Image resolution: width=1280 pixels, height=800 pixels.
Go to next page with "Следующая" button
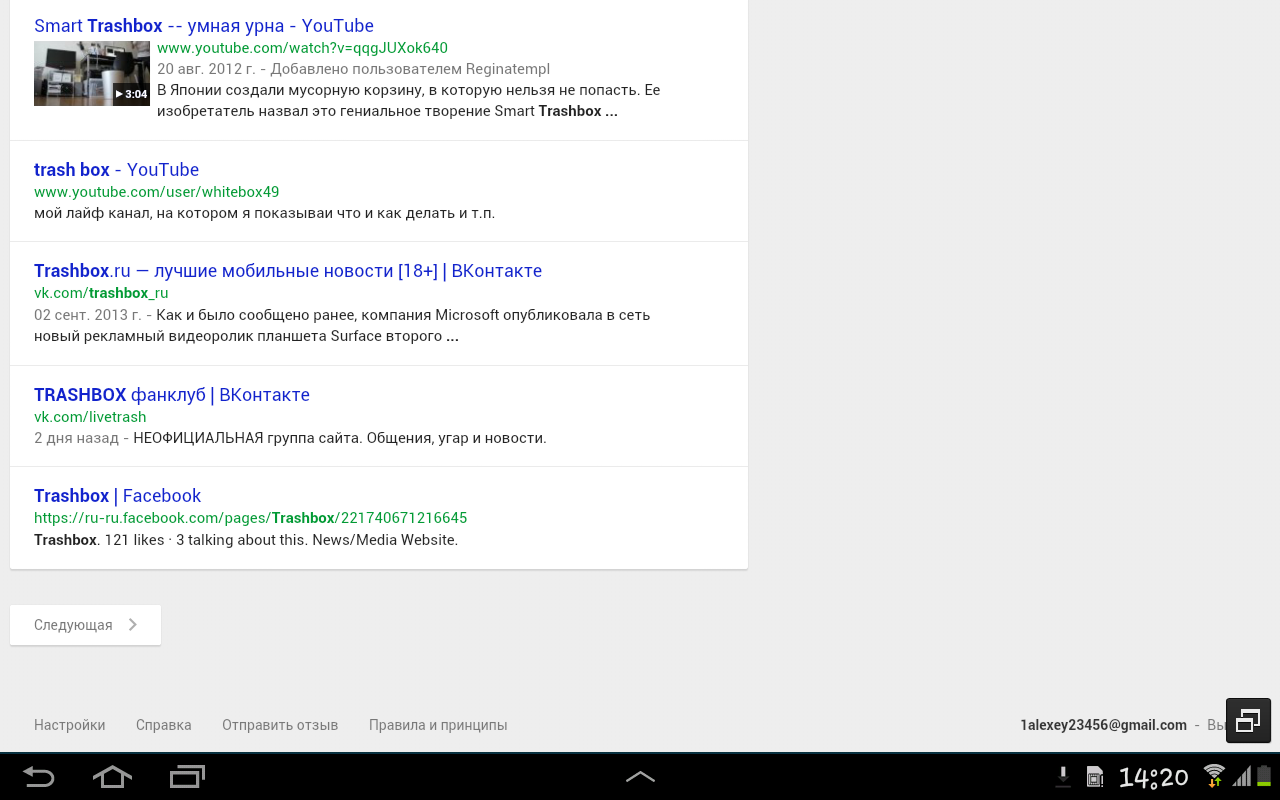coord(85,625)
